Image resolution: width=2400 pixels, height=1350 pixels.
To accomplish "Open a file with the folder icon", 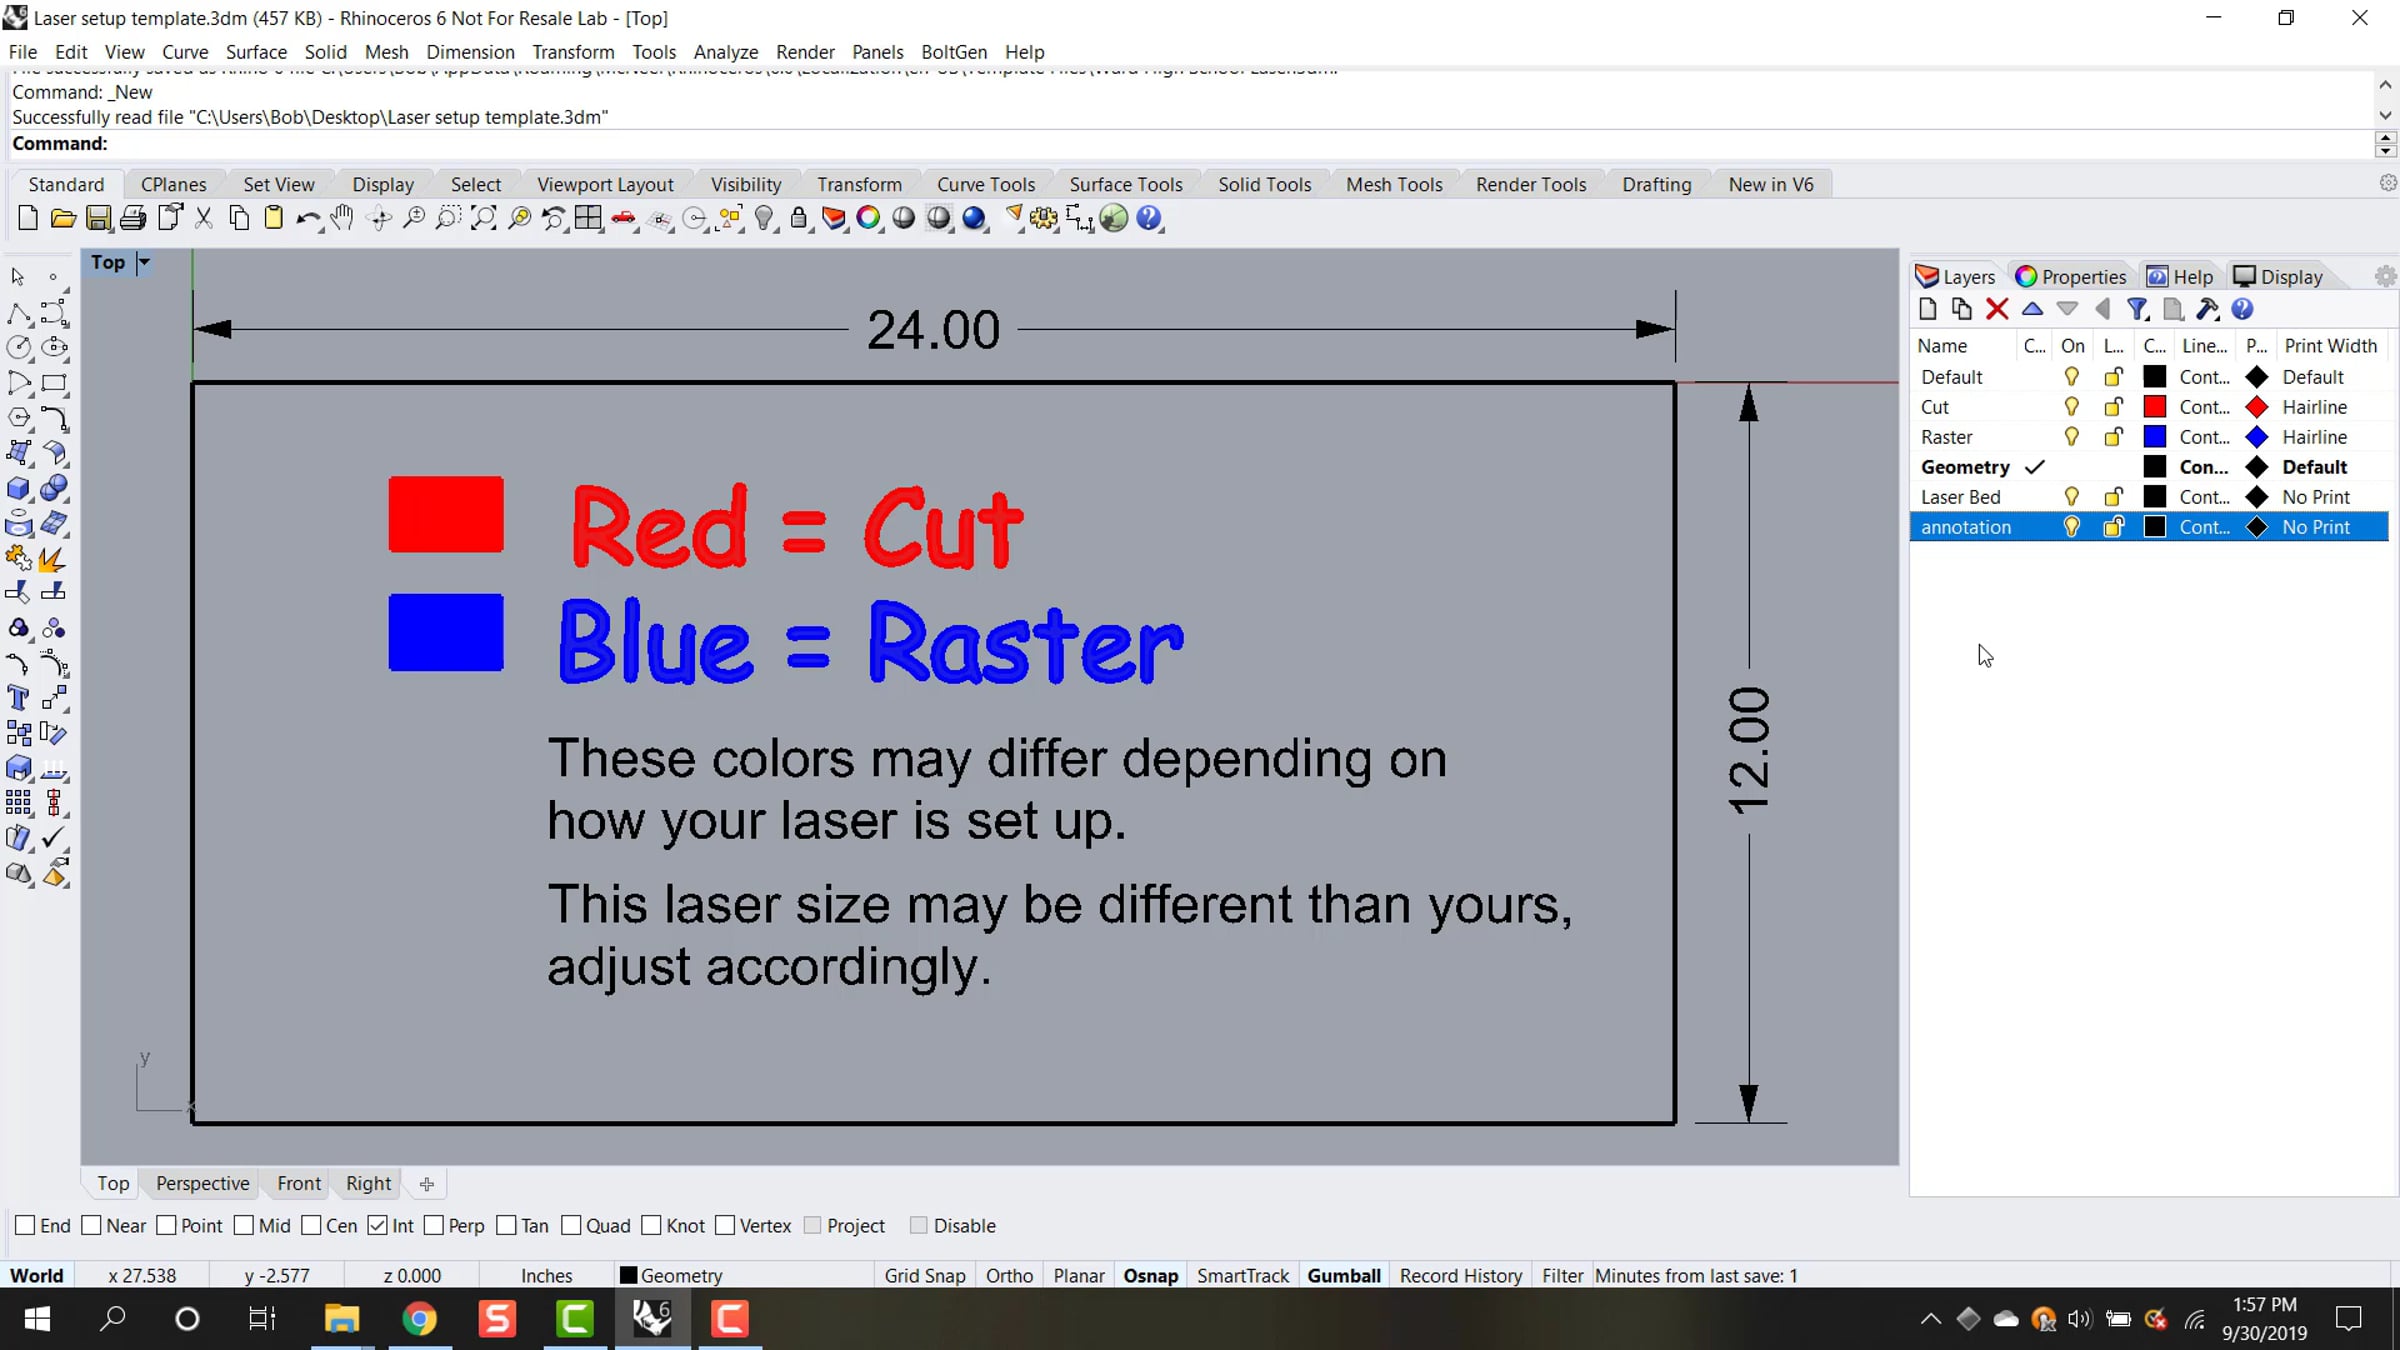I will coord(63,218).
